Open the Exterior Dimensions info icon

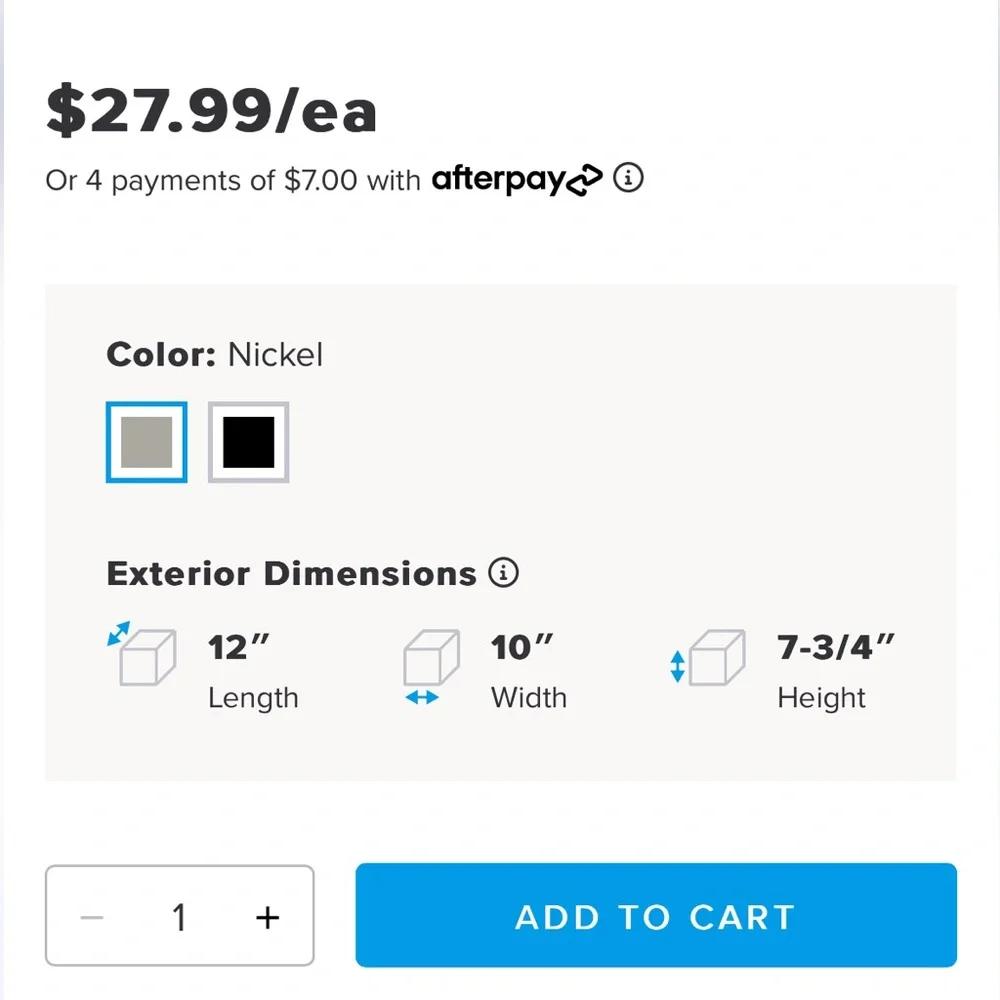pyautogui.click(x=504, y=572)
